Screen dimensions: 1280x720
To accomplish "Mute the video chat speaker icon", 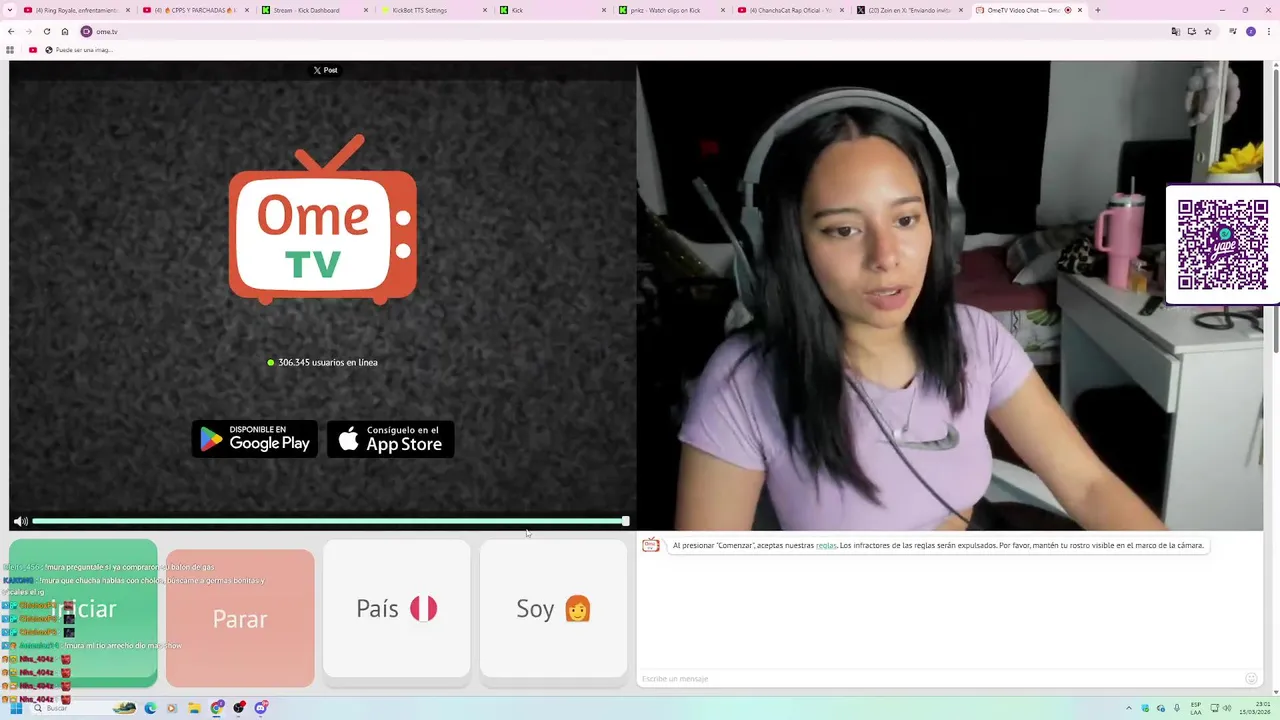I will (x=21, y=521).
